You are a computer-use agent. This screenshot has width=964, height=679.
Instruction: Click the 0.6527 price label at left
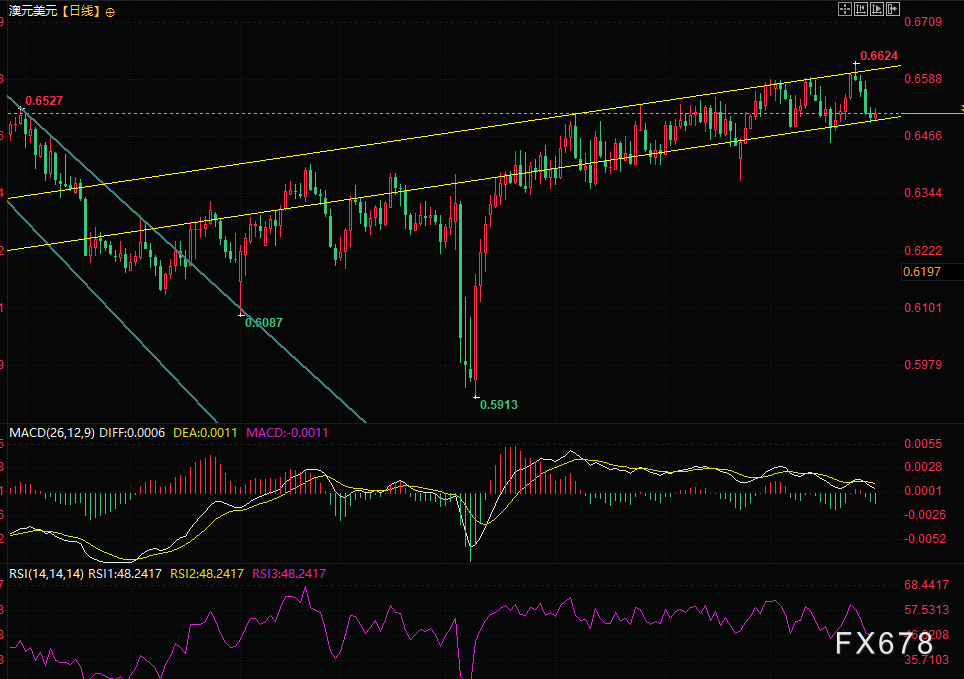[44, 101]
